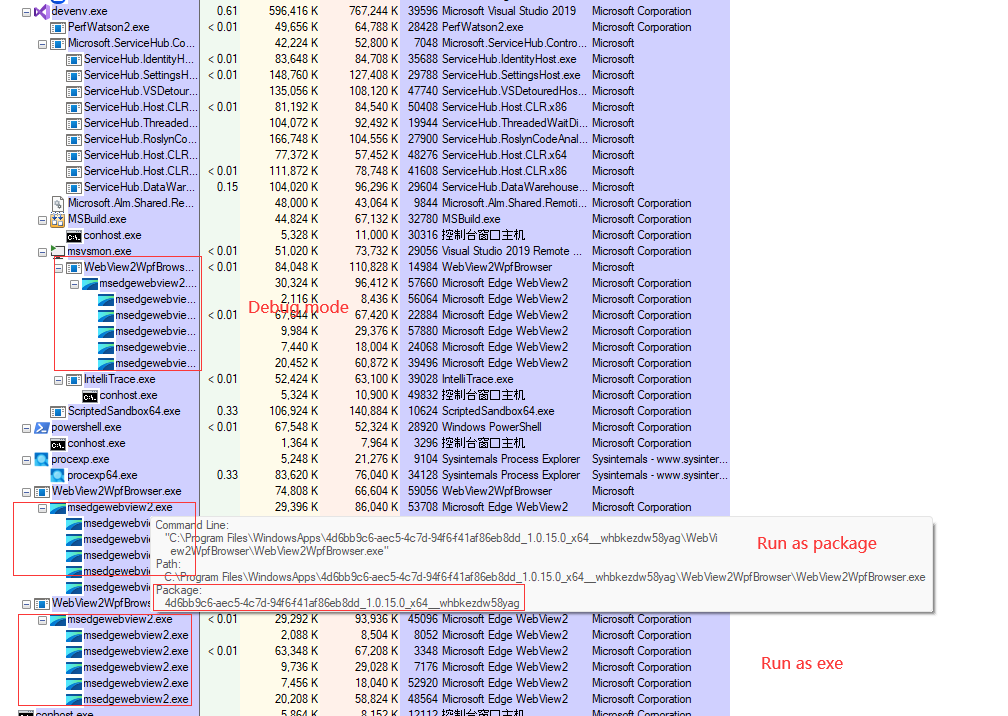Click the procexp64.exe icon
This screenshot has width=1008, height=716.
pos(58,475)
